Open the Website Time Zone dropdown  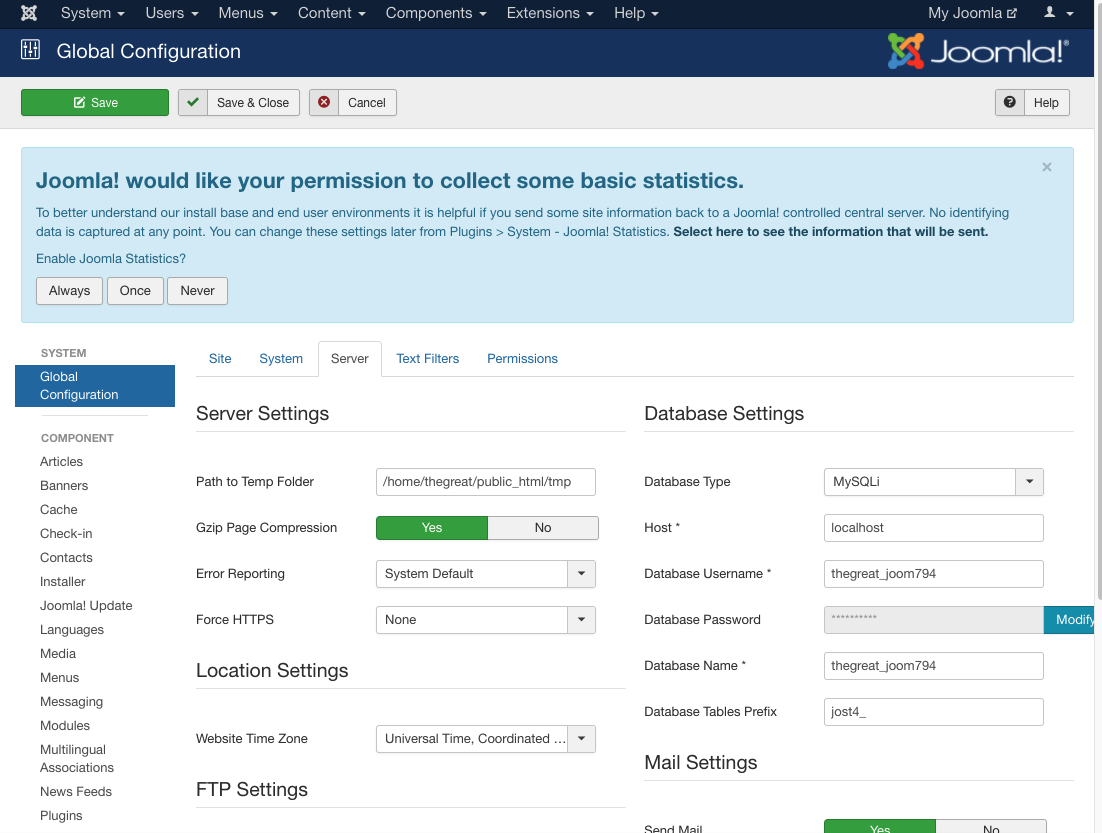486,739
